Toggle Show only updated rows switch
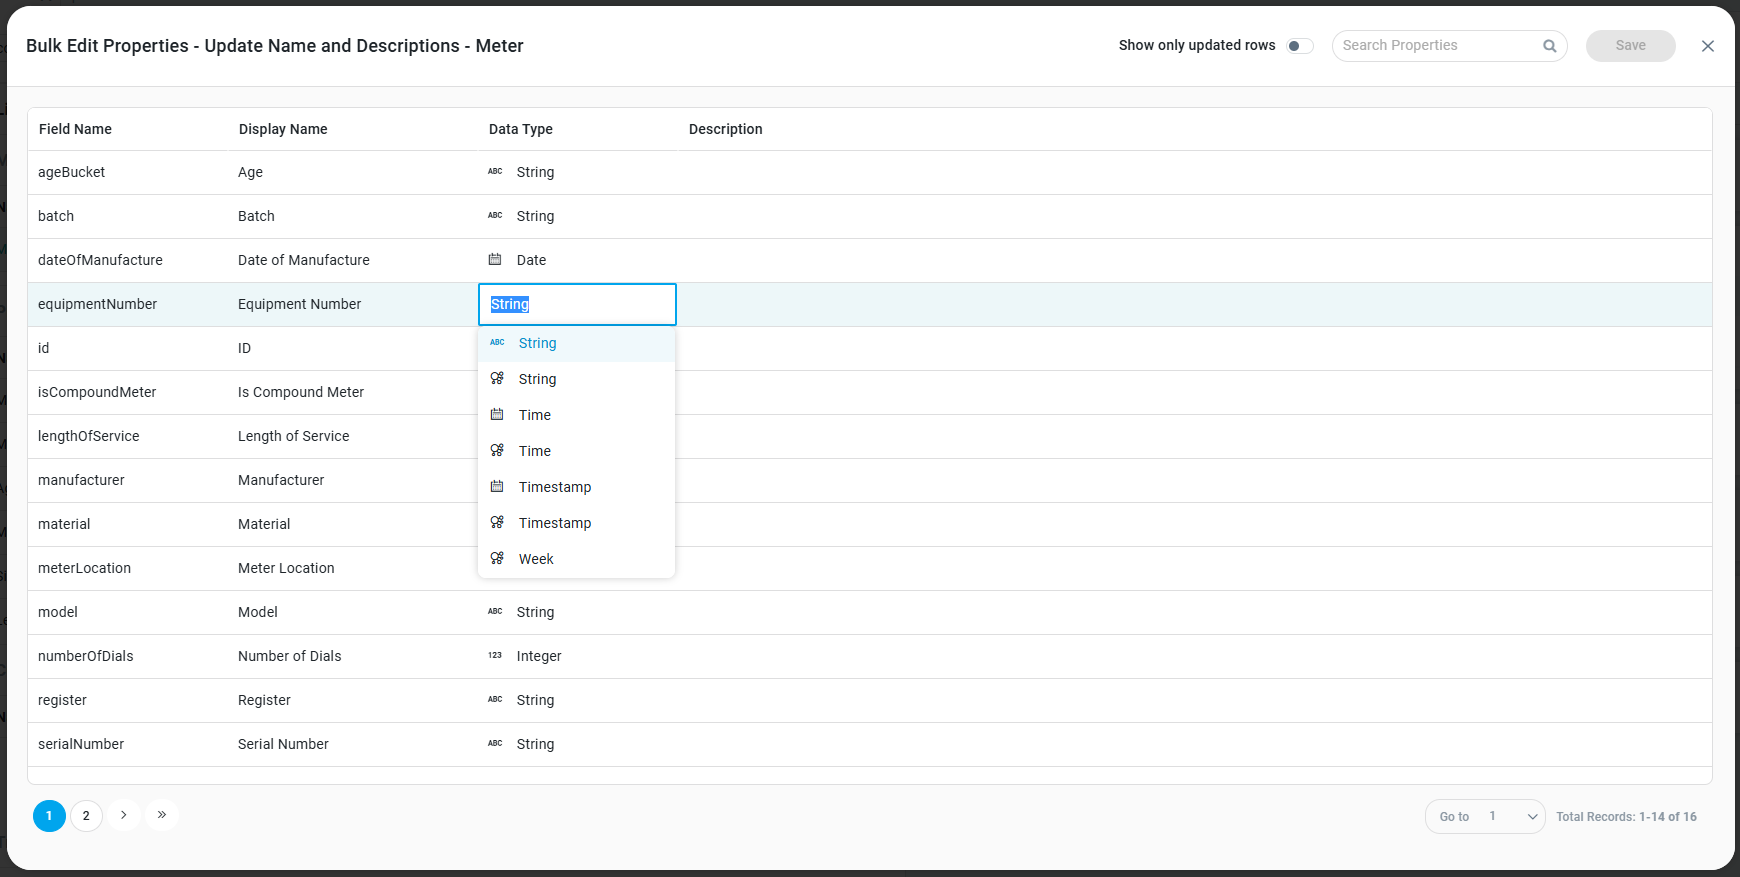1740x877 pixels. tap(1299, 46)
